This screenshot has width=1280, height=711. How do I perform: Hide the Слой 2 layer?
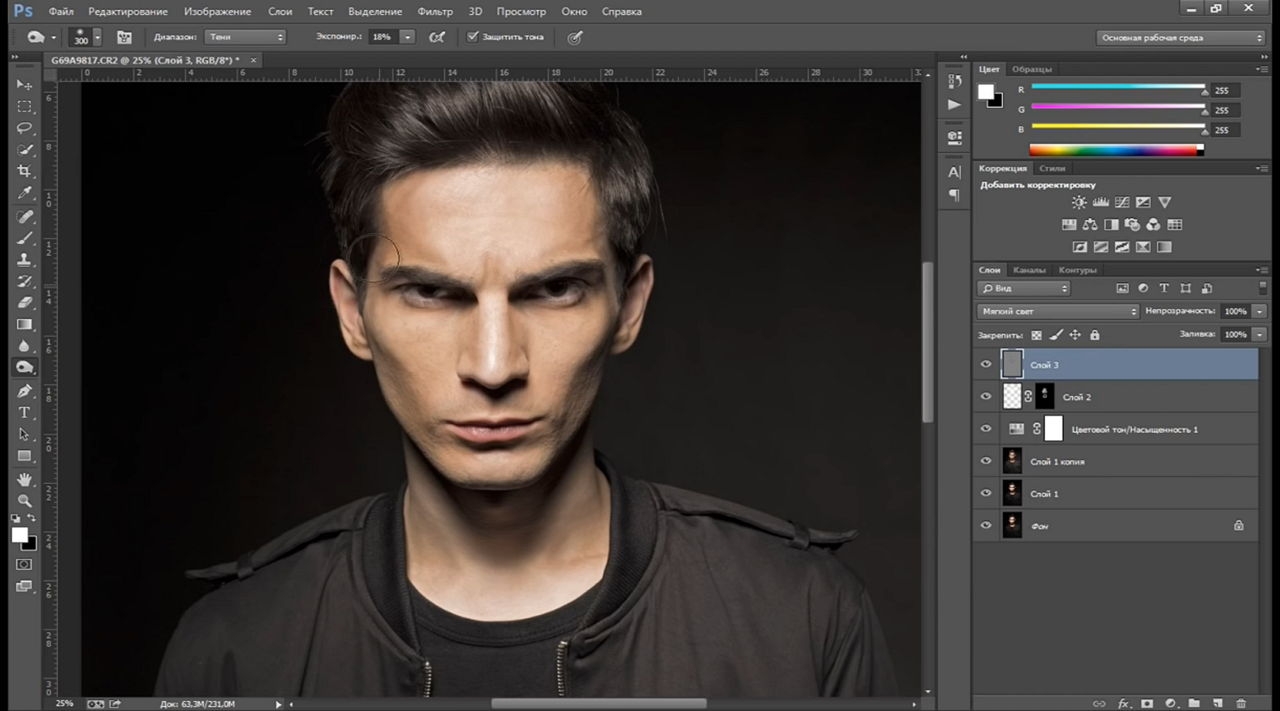point(986,397)
